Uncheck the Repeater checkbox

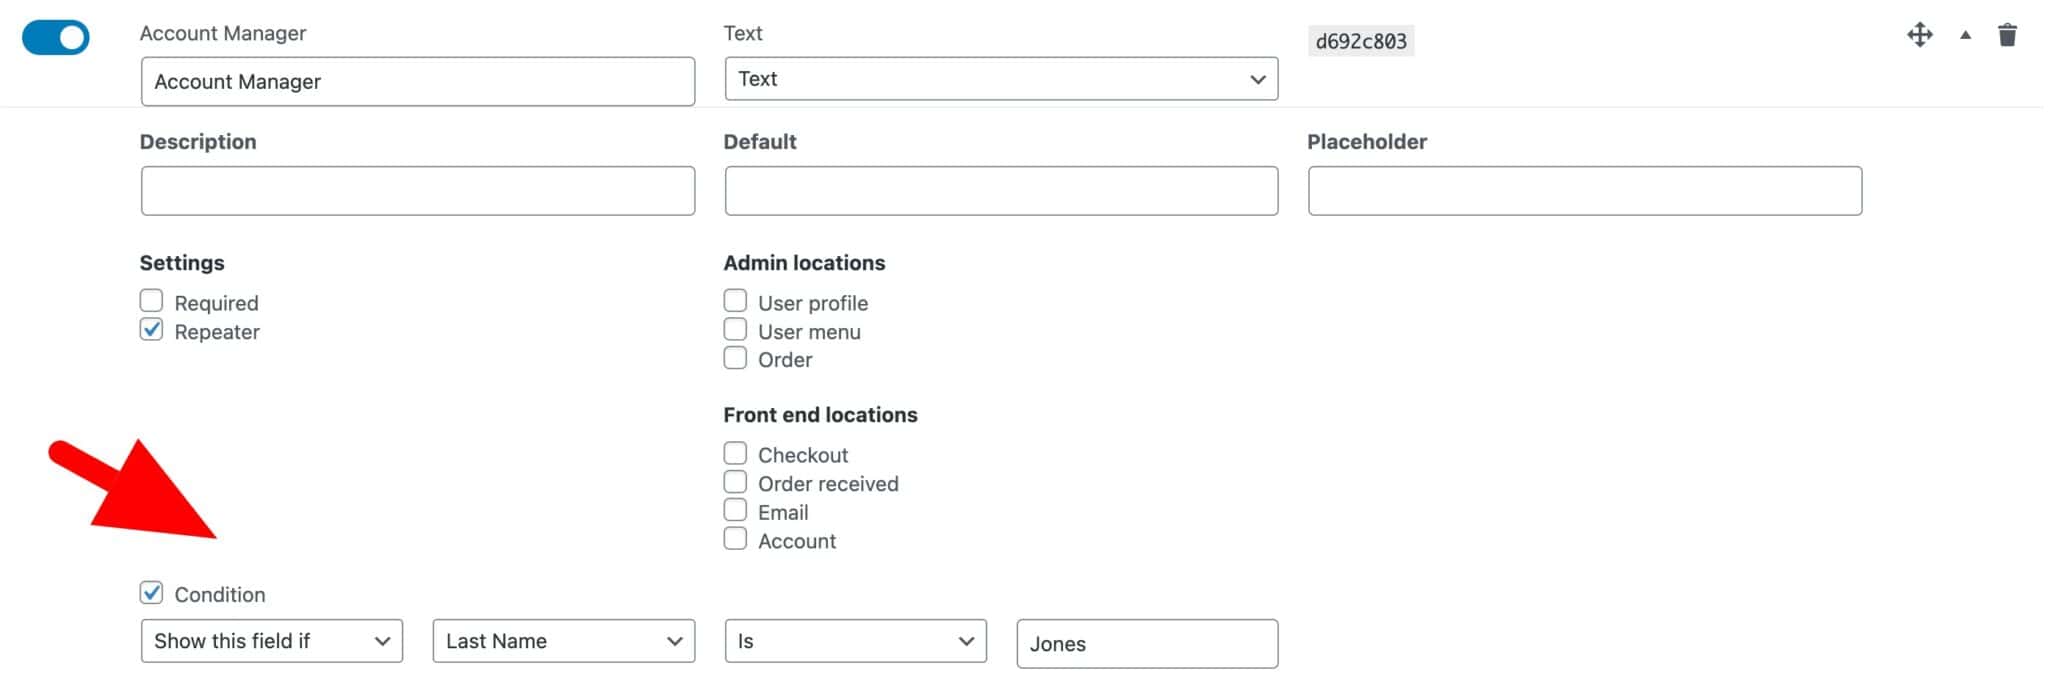tap(151, 330)
